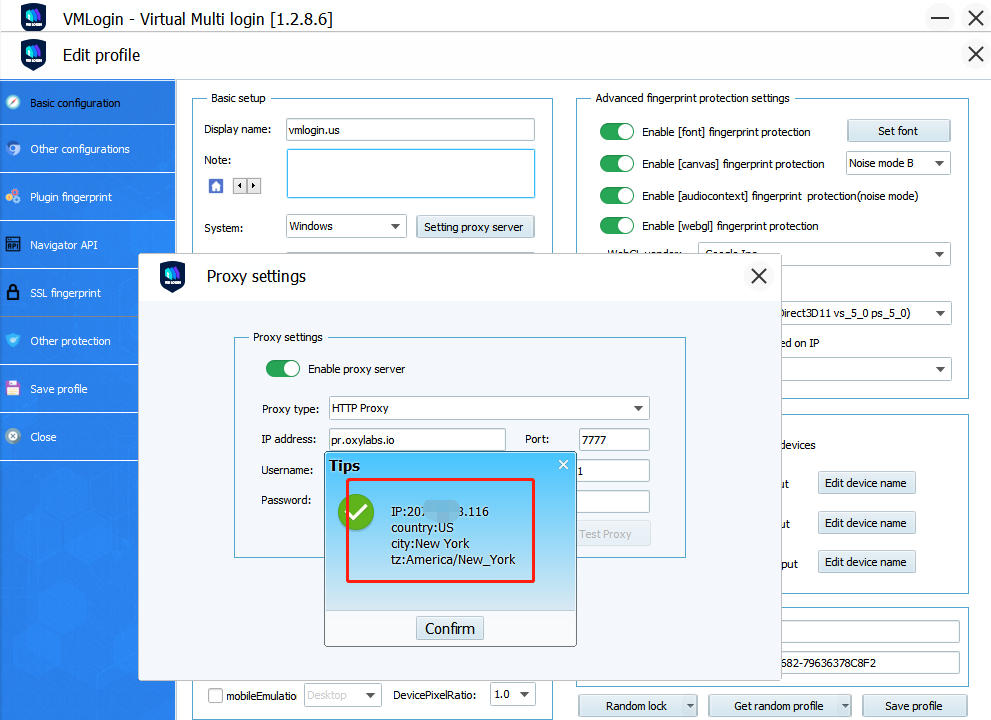Click the Plugin fingerprint gears icon
Screen dimensions: 991x720
click(x=13, y=197)
